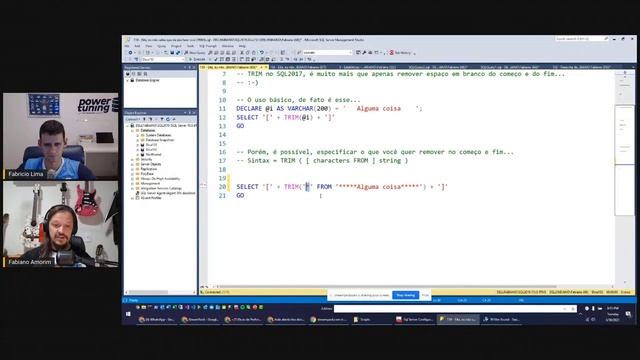The image size is (640, 360).
Task: Click the Cut icon in main toolbar
Action: point(242,53)
